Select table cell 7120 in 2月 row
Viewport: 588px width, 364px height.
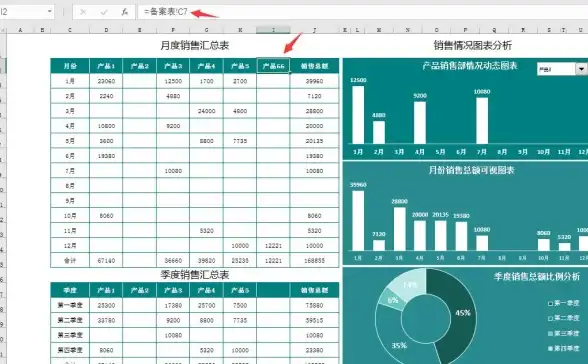click(x=314, y=96)
